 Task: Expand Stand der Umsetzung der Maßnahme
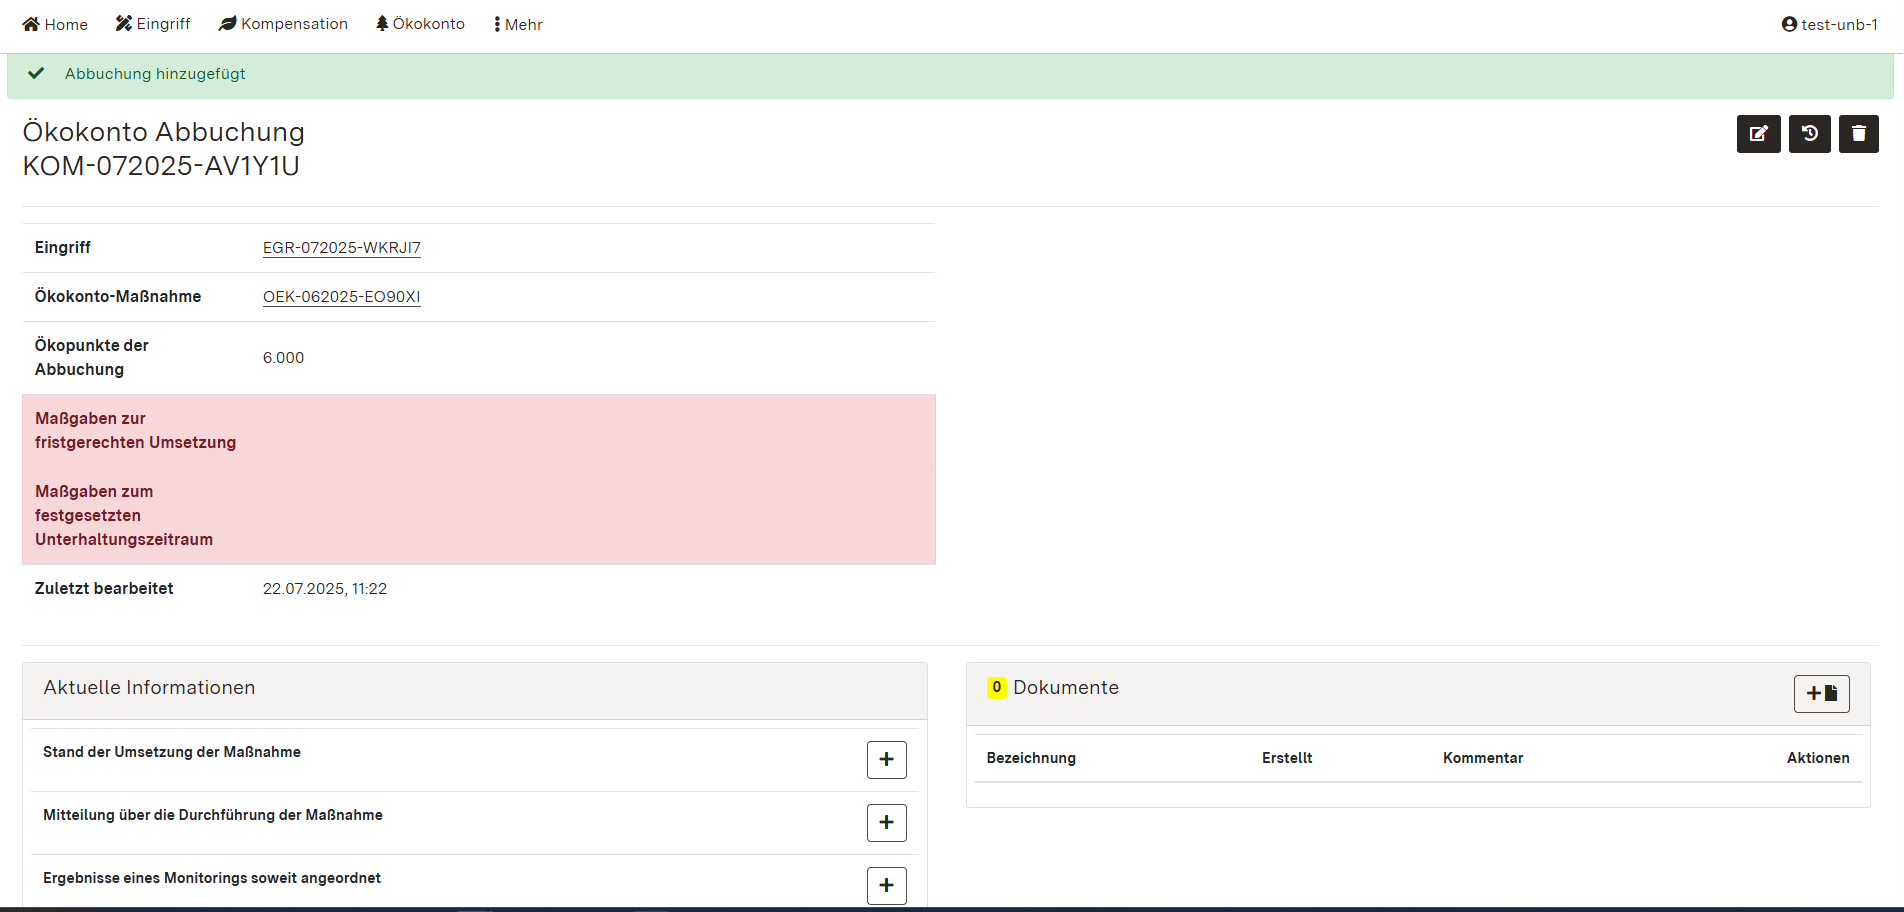pos(885,759)
